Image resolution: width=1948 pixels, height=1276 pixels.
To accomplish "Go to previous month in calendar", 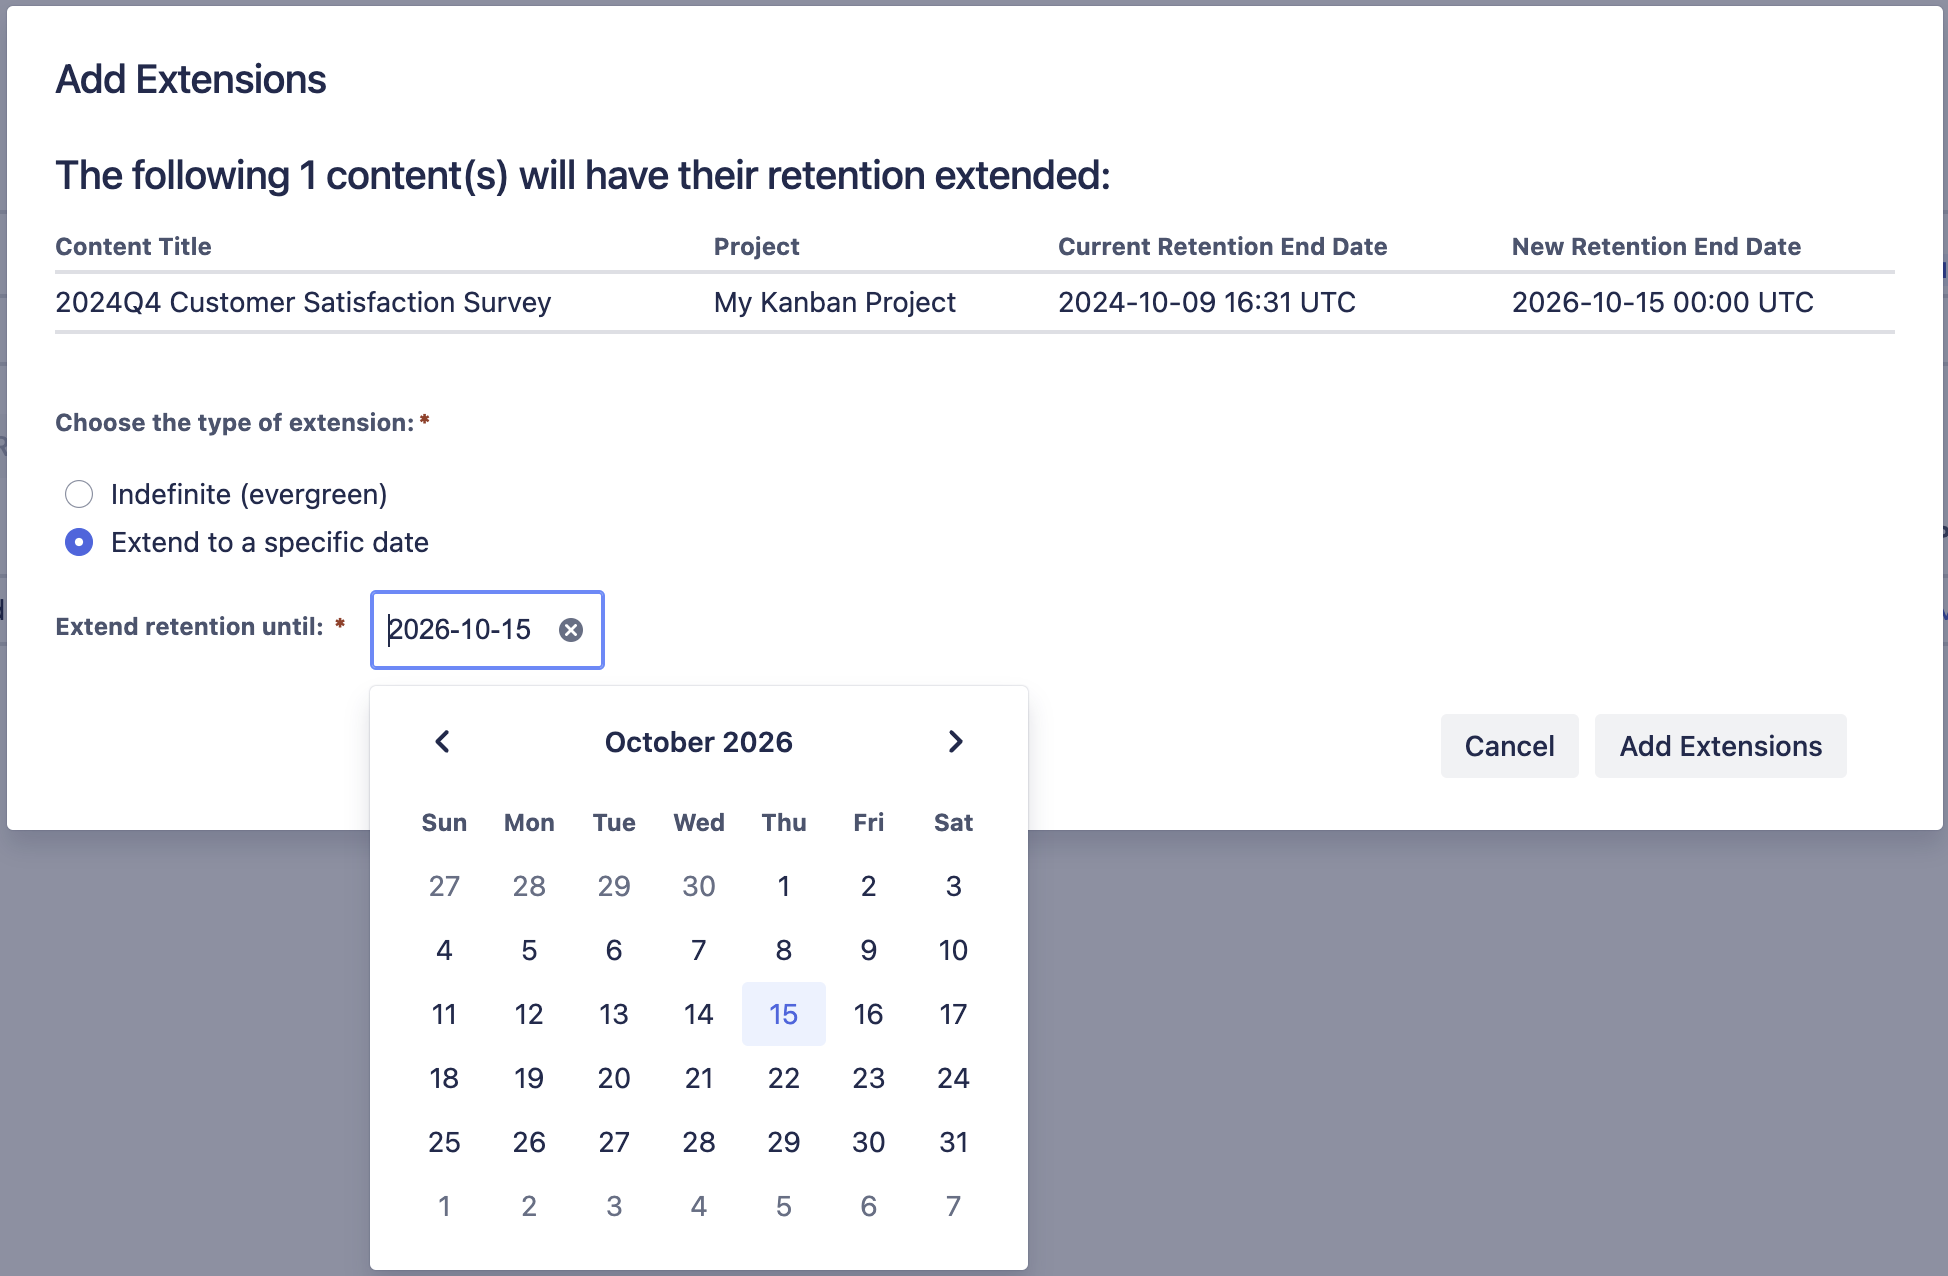I will [443, 742].
